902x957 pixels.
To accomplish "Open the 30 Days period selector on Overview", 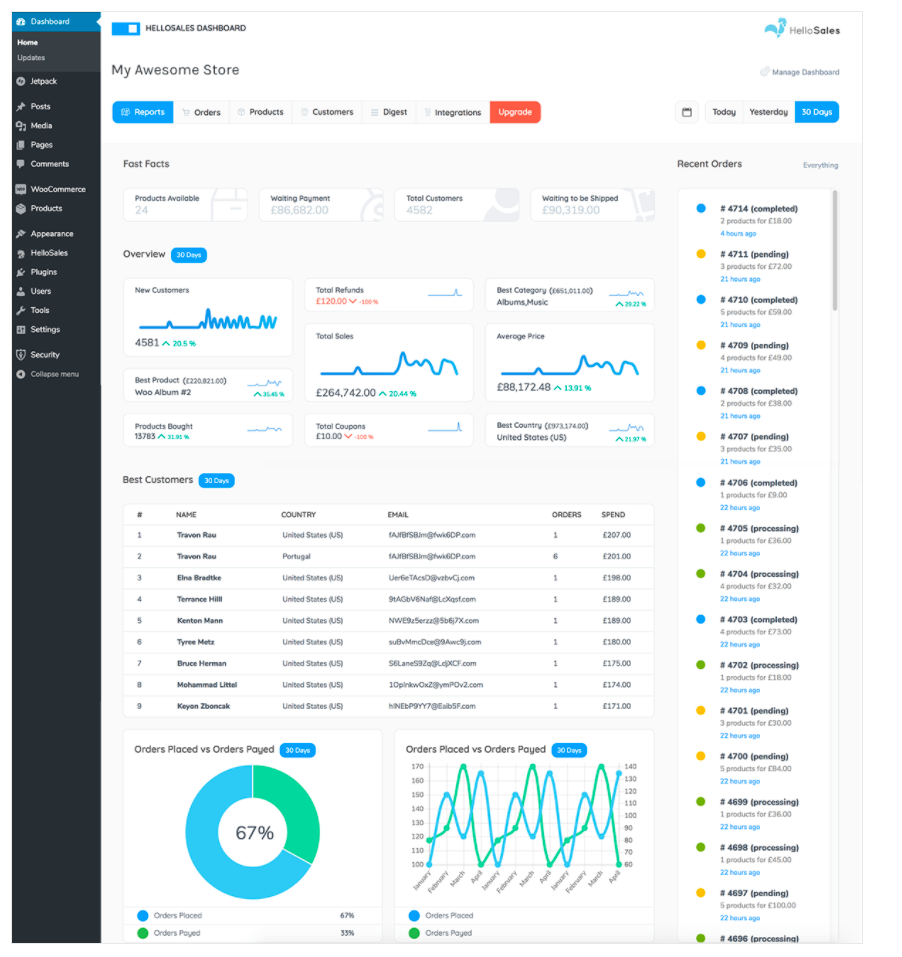I will coord(189,255).
